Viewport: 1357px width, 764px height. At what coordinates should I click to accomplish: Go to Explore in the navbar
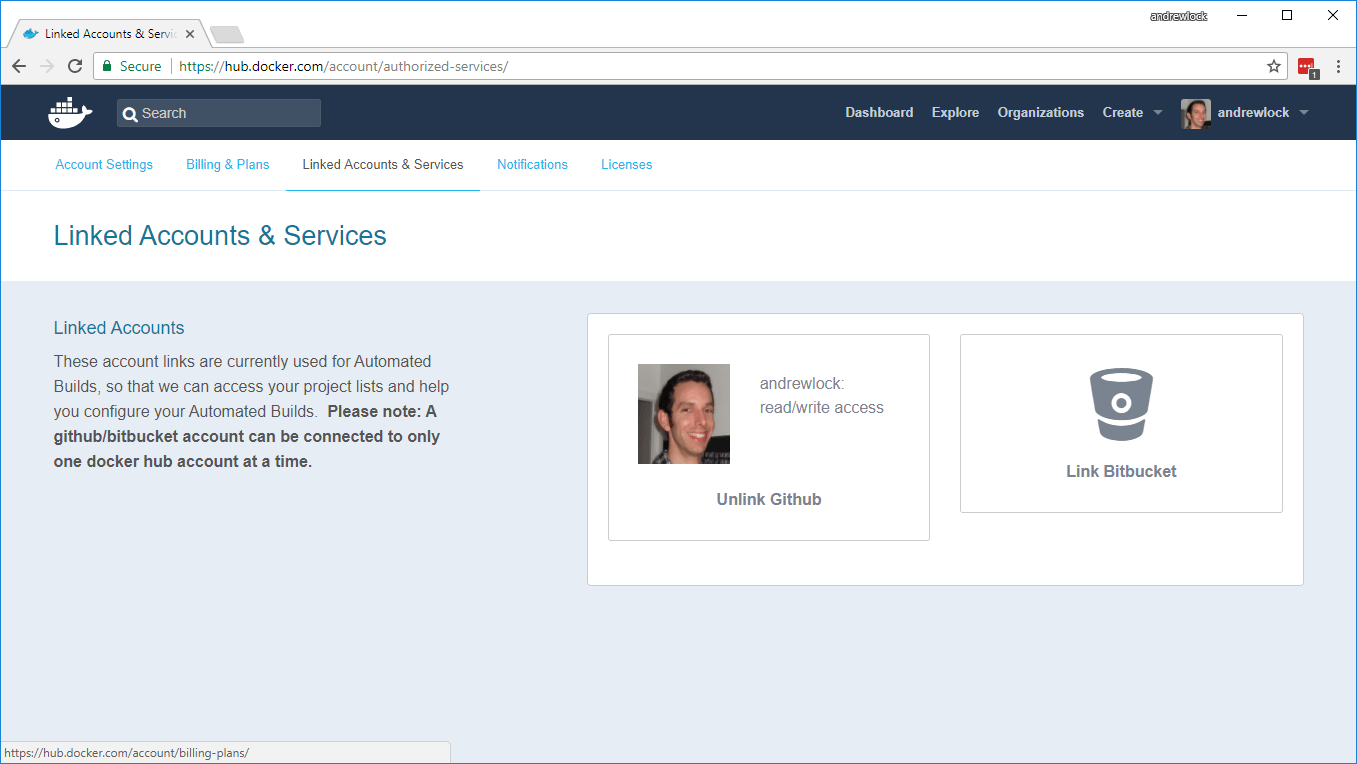[955, 113]
